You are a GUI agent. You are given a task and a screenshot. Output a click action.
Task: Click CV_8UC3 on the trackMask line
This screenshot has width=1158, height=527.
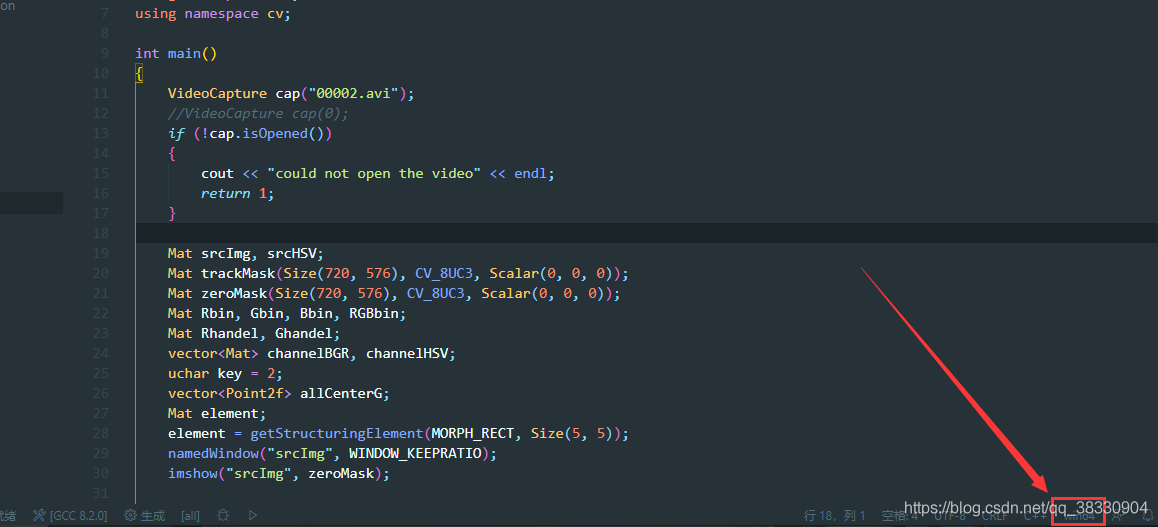[444, 272]
